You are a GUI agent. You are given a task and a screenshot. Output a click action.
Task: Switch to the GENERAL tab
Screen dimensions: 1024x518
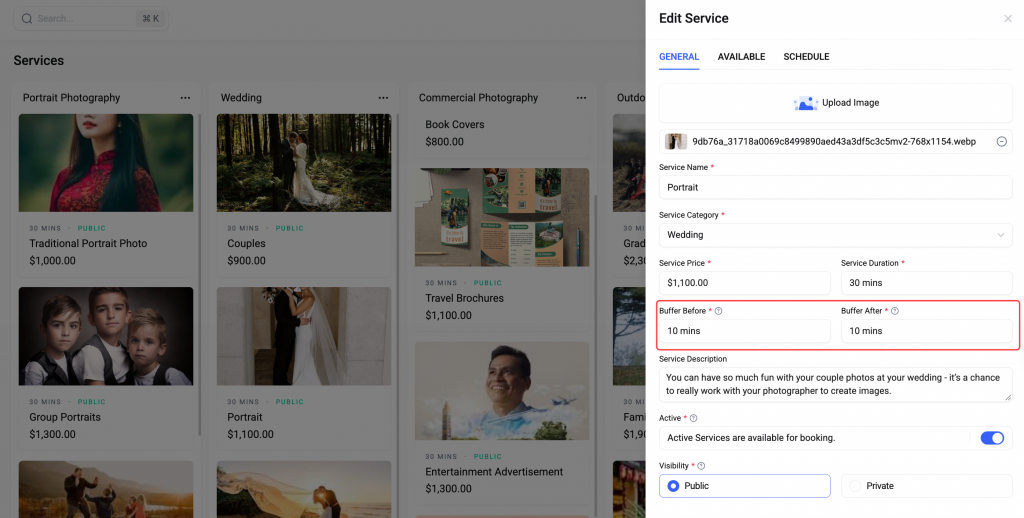pos(679,57)
